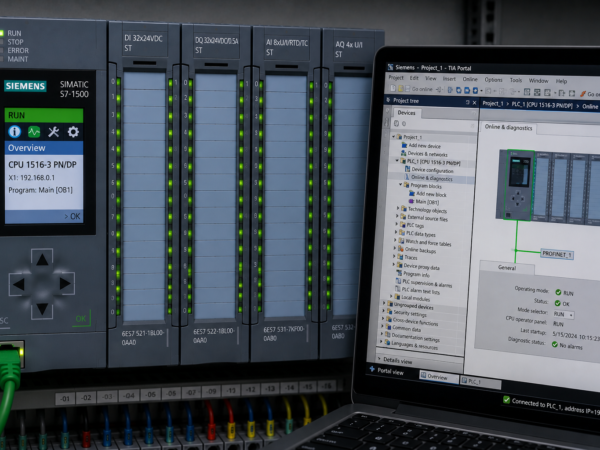The width and height of the screenshot is (600, 450).
Task: Open the Window menu
Action: coord(538,80)
